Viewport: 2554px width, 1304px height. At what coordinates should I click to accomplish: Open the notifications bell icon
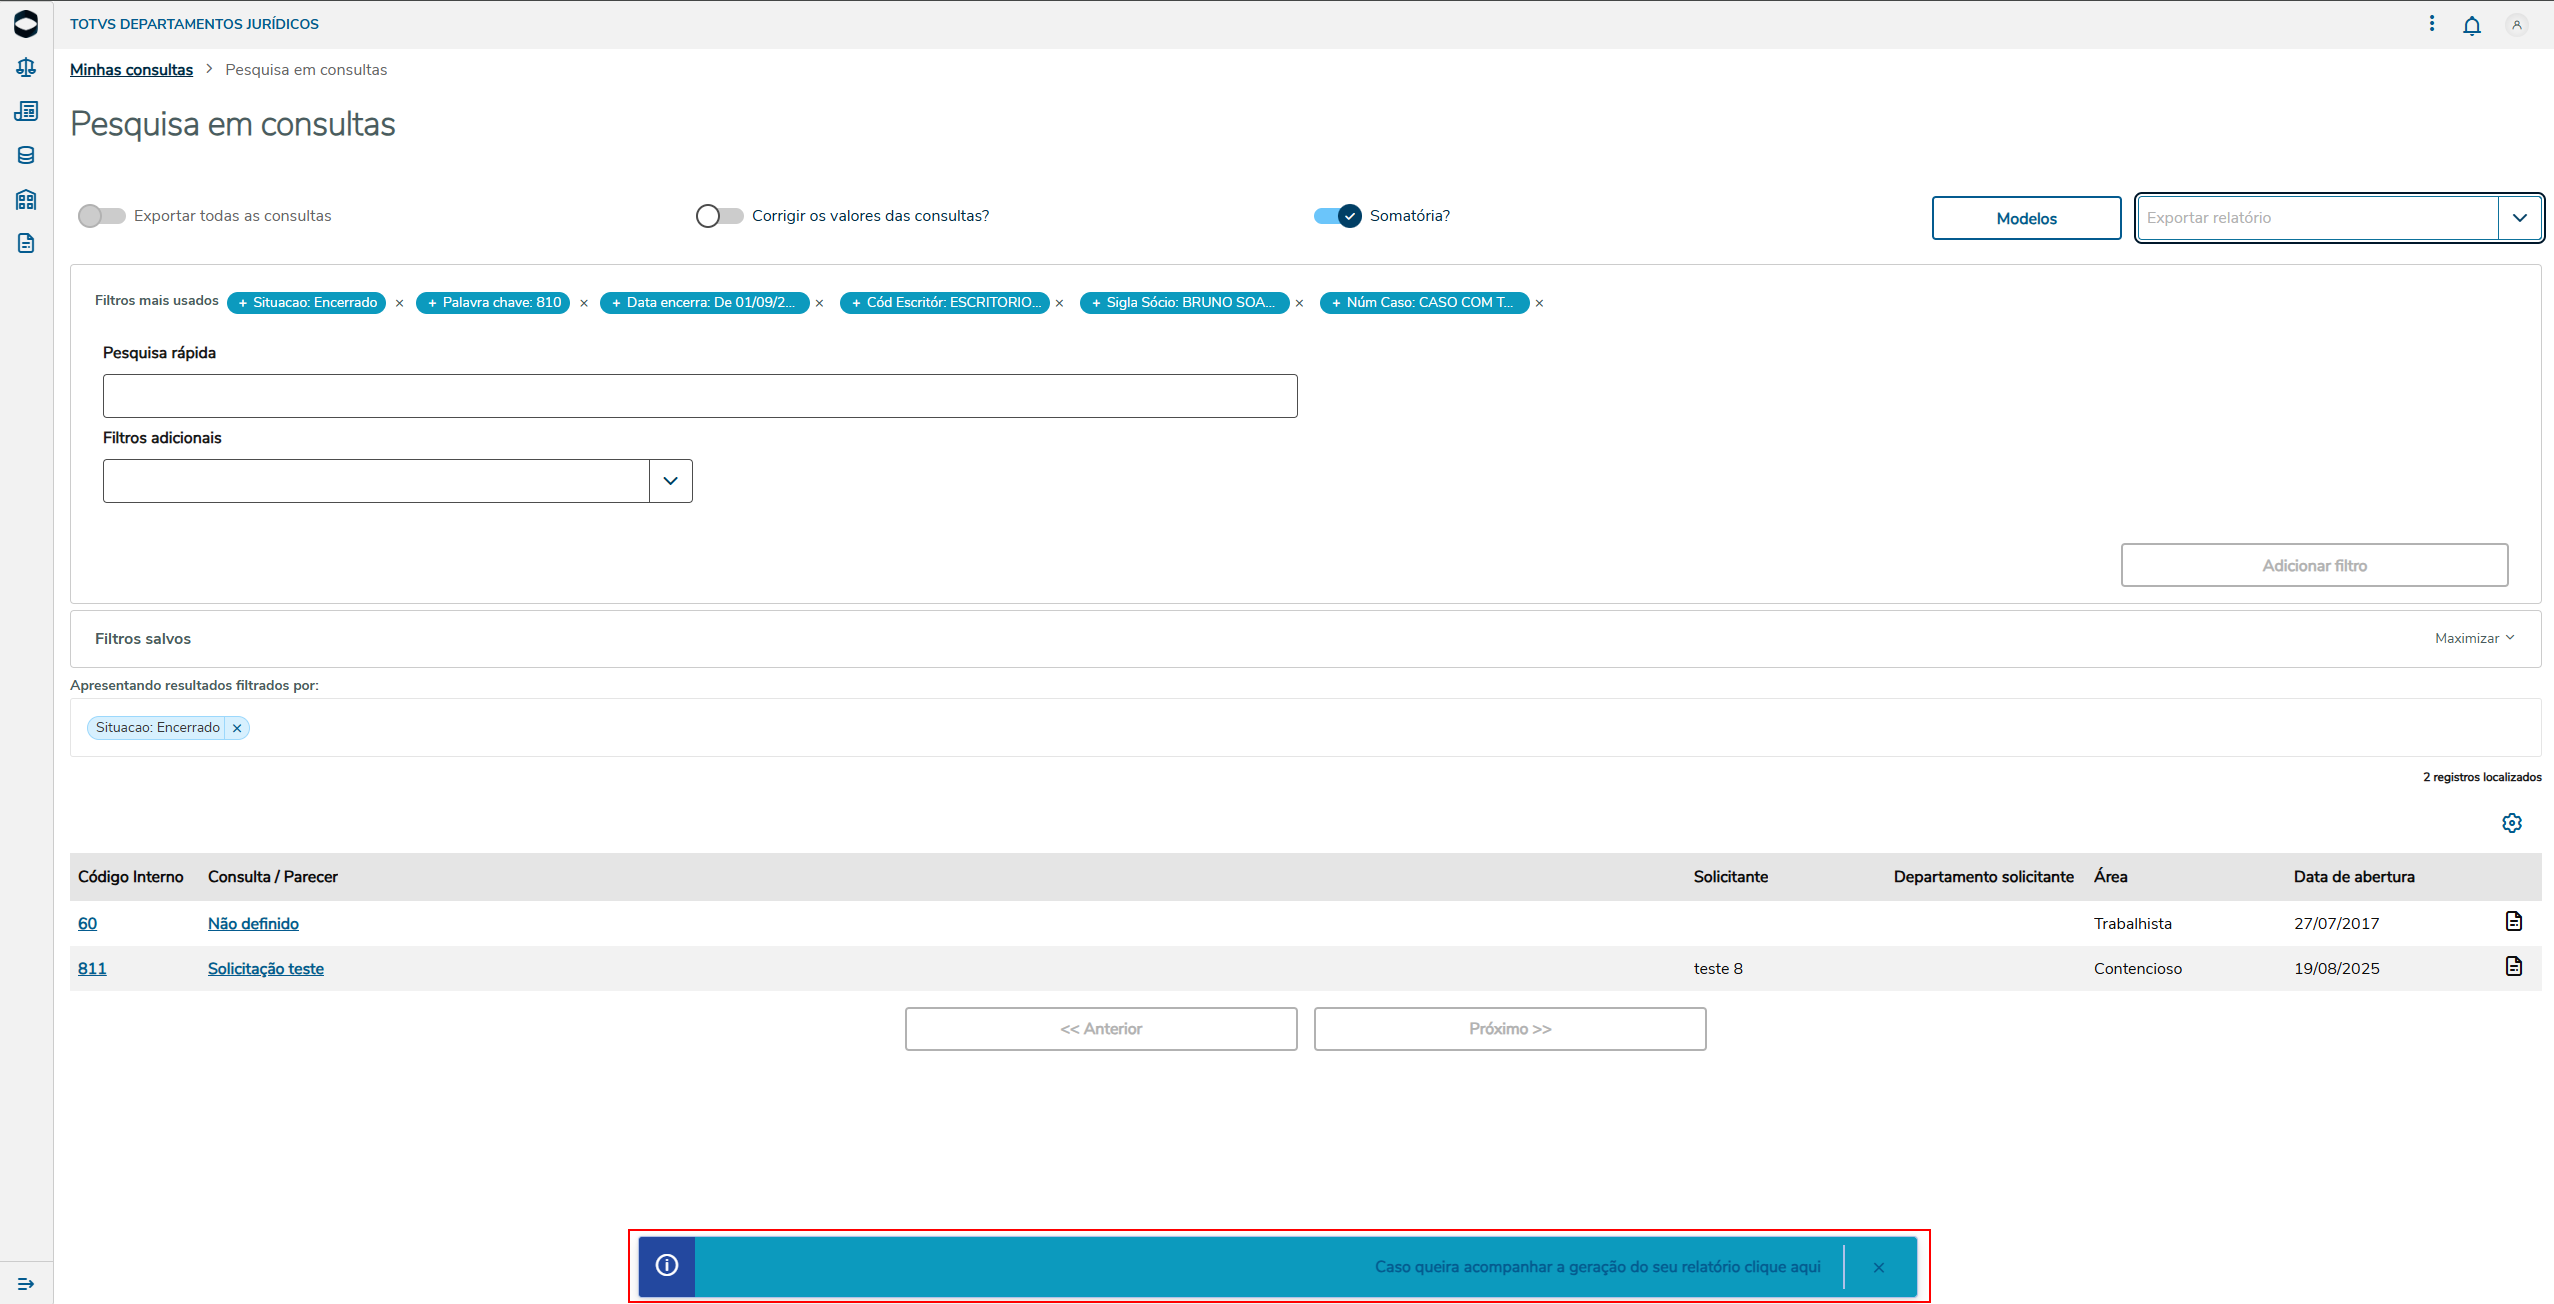coord(2471,25)
